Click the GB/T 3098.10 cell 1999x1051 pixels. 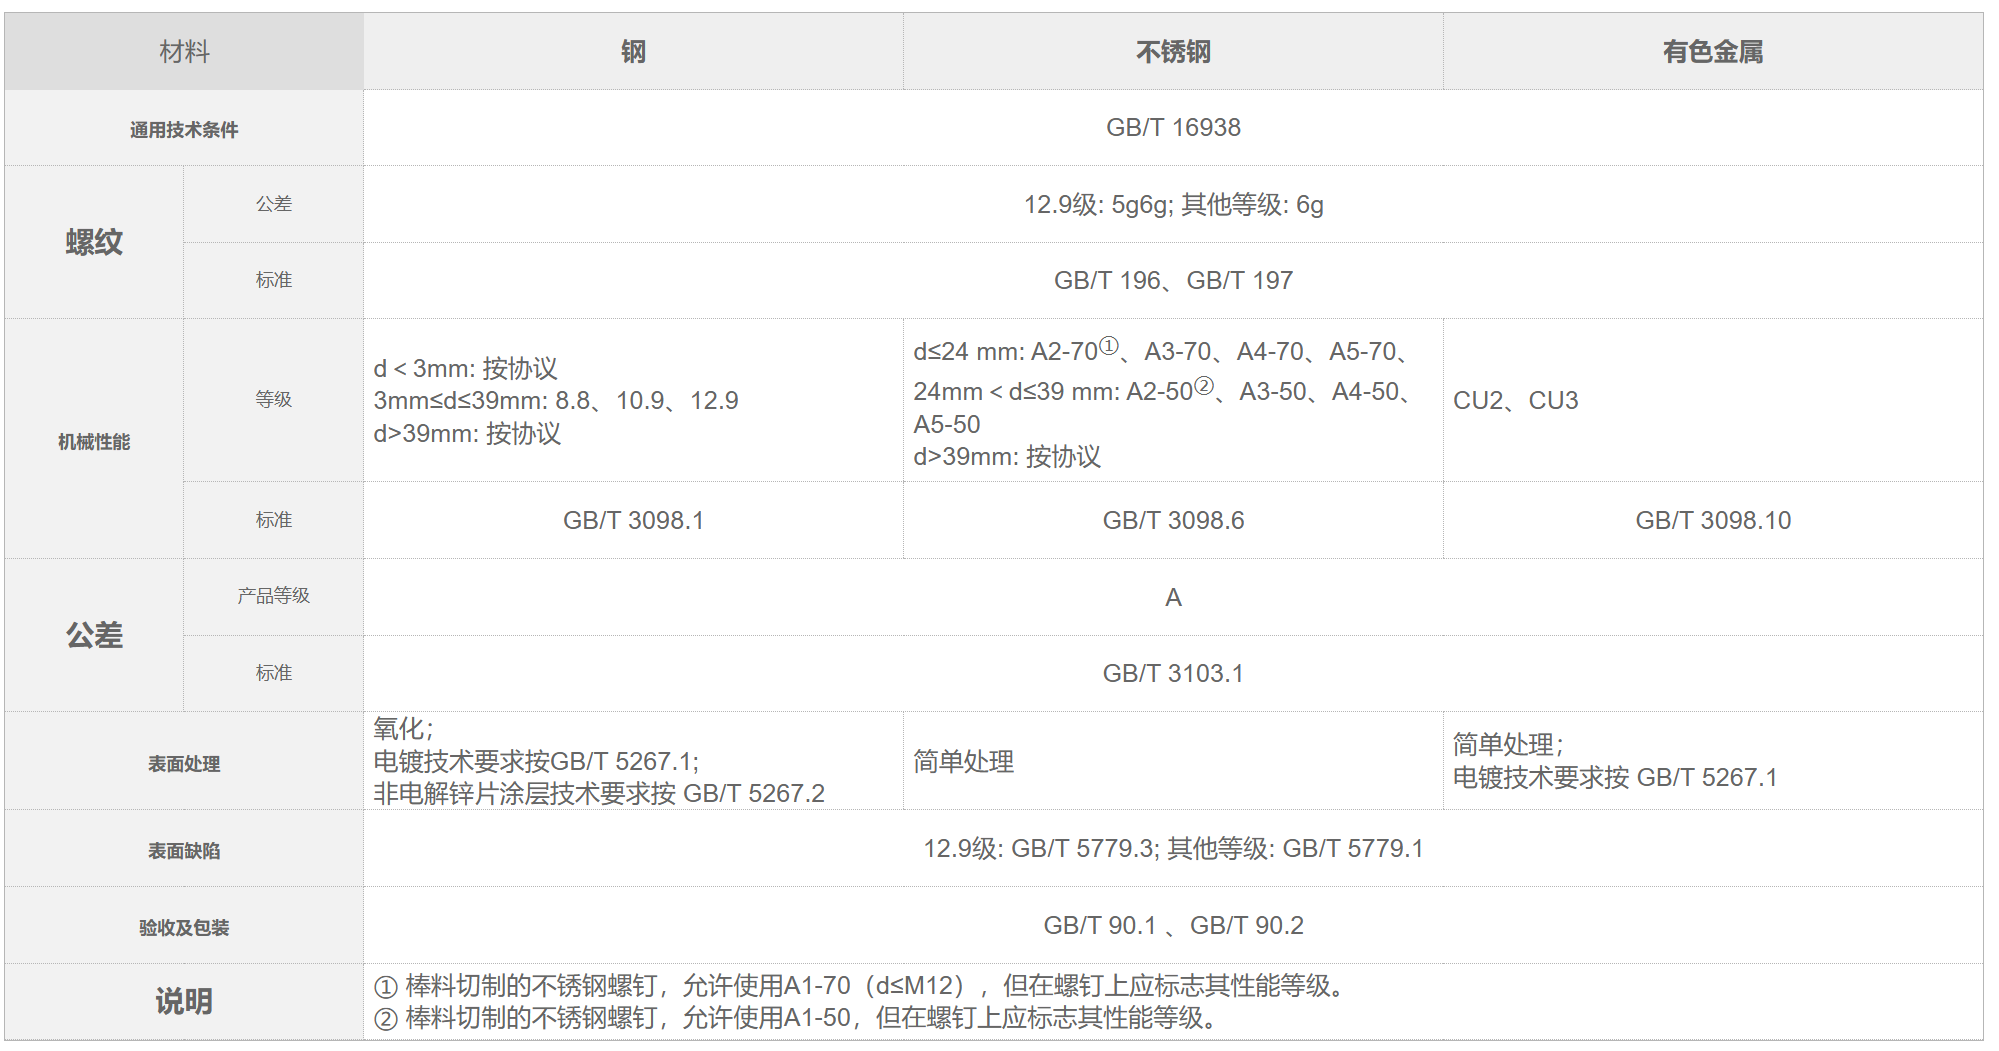coord(1713,520)
